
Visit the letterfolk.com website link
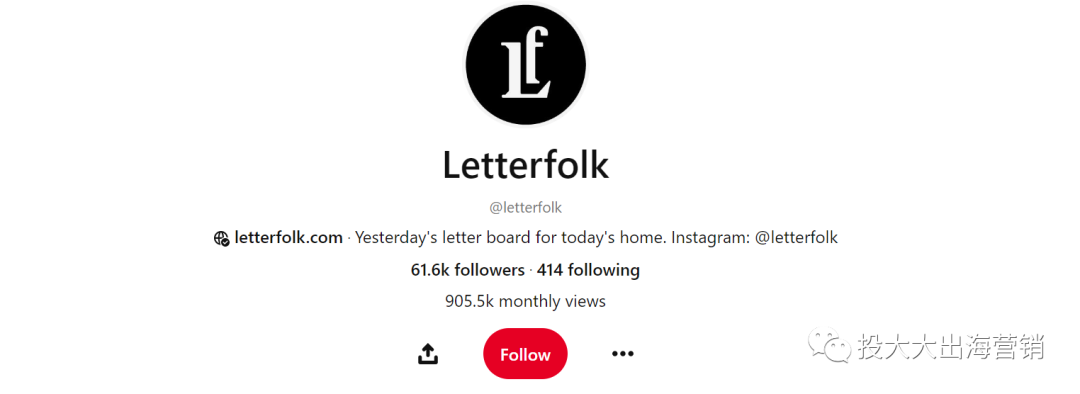coord(289,238)
